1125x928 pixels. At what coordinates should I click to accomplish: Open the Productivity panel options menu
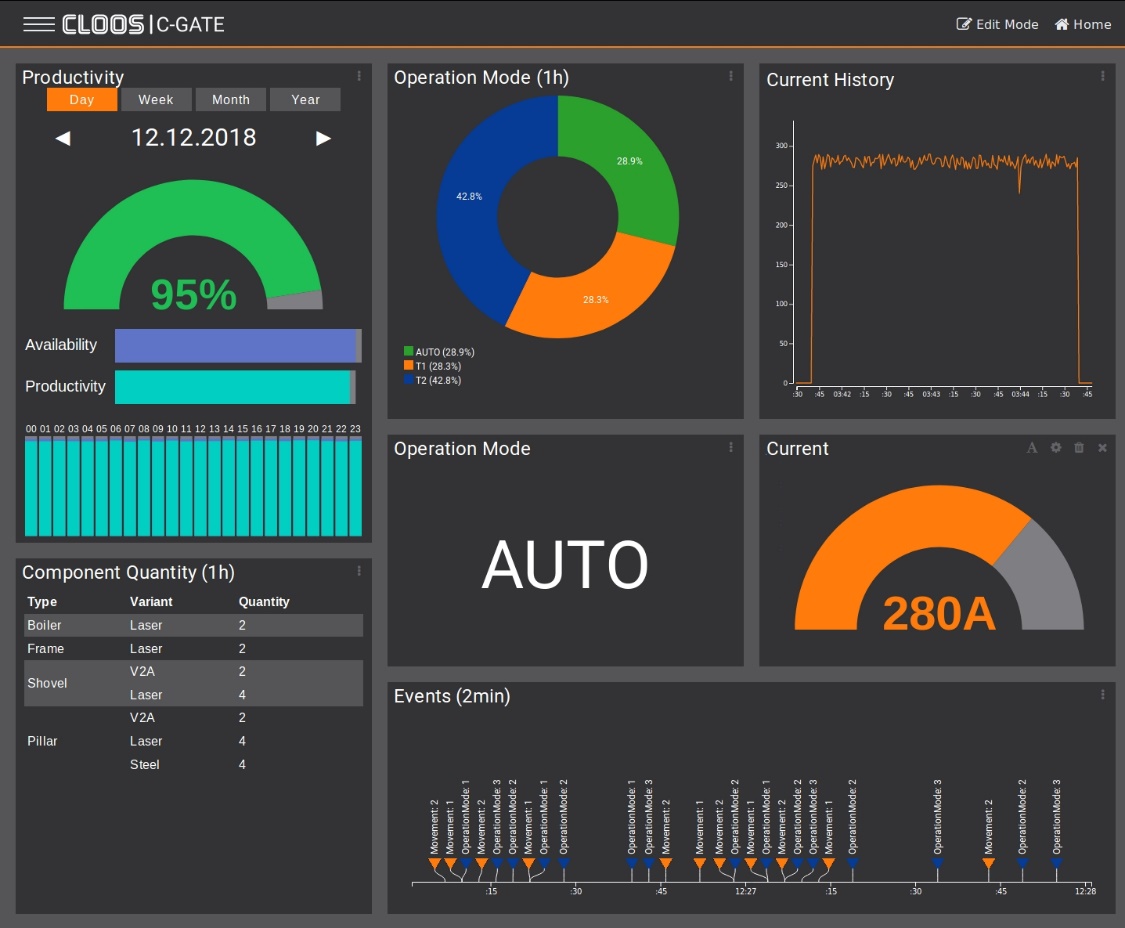click(359, 76)
